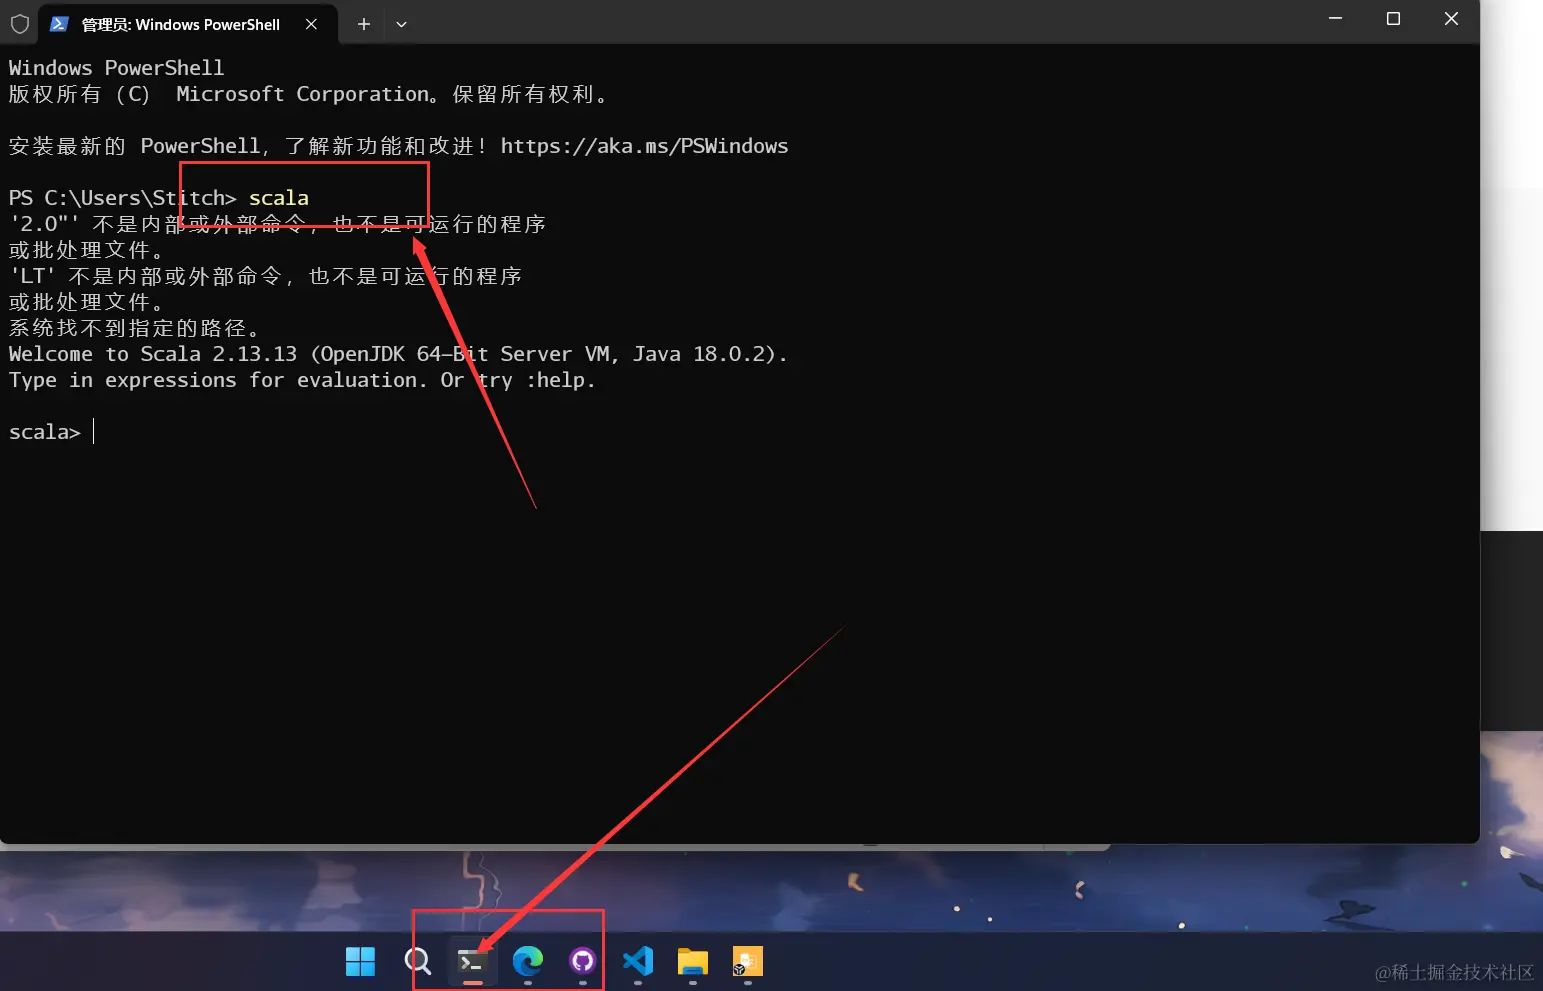
Task: Click the 'Welcome to Scala 2.13.13' line
Action: pos(398,354)
